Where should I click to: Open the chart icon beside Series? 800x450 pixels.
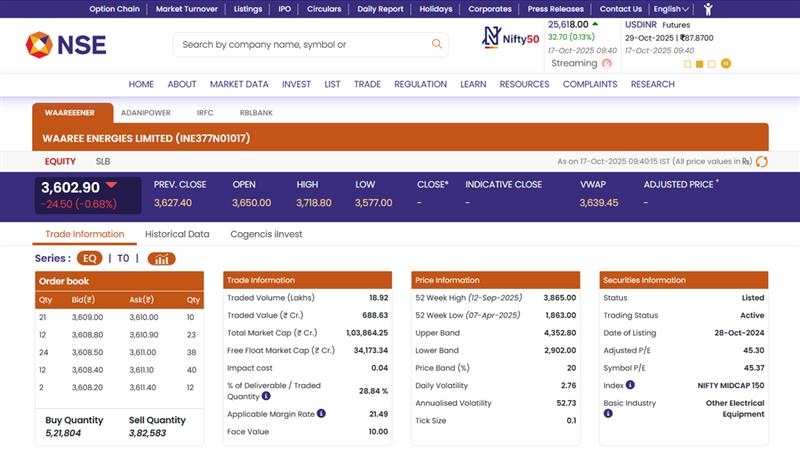coord(161,258)
